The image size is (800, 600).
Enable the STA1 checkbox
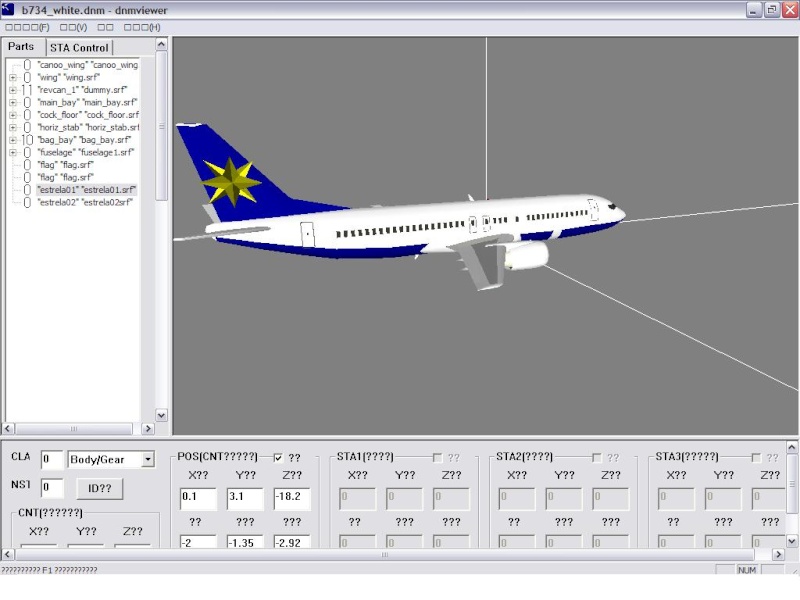click(x=437, y=458)
